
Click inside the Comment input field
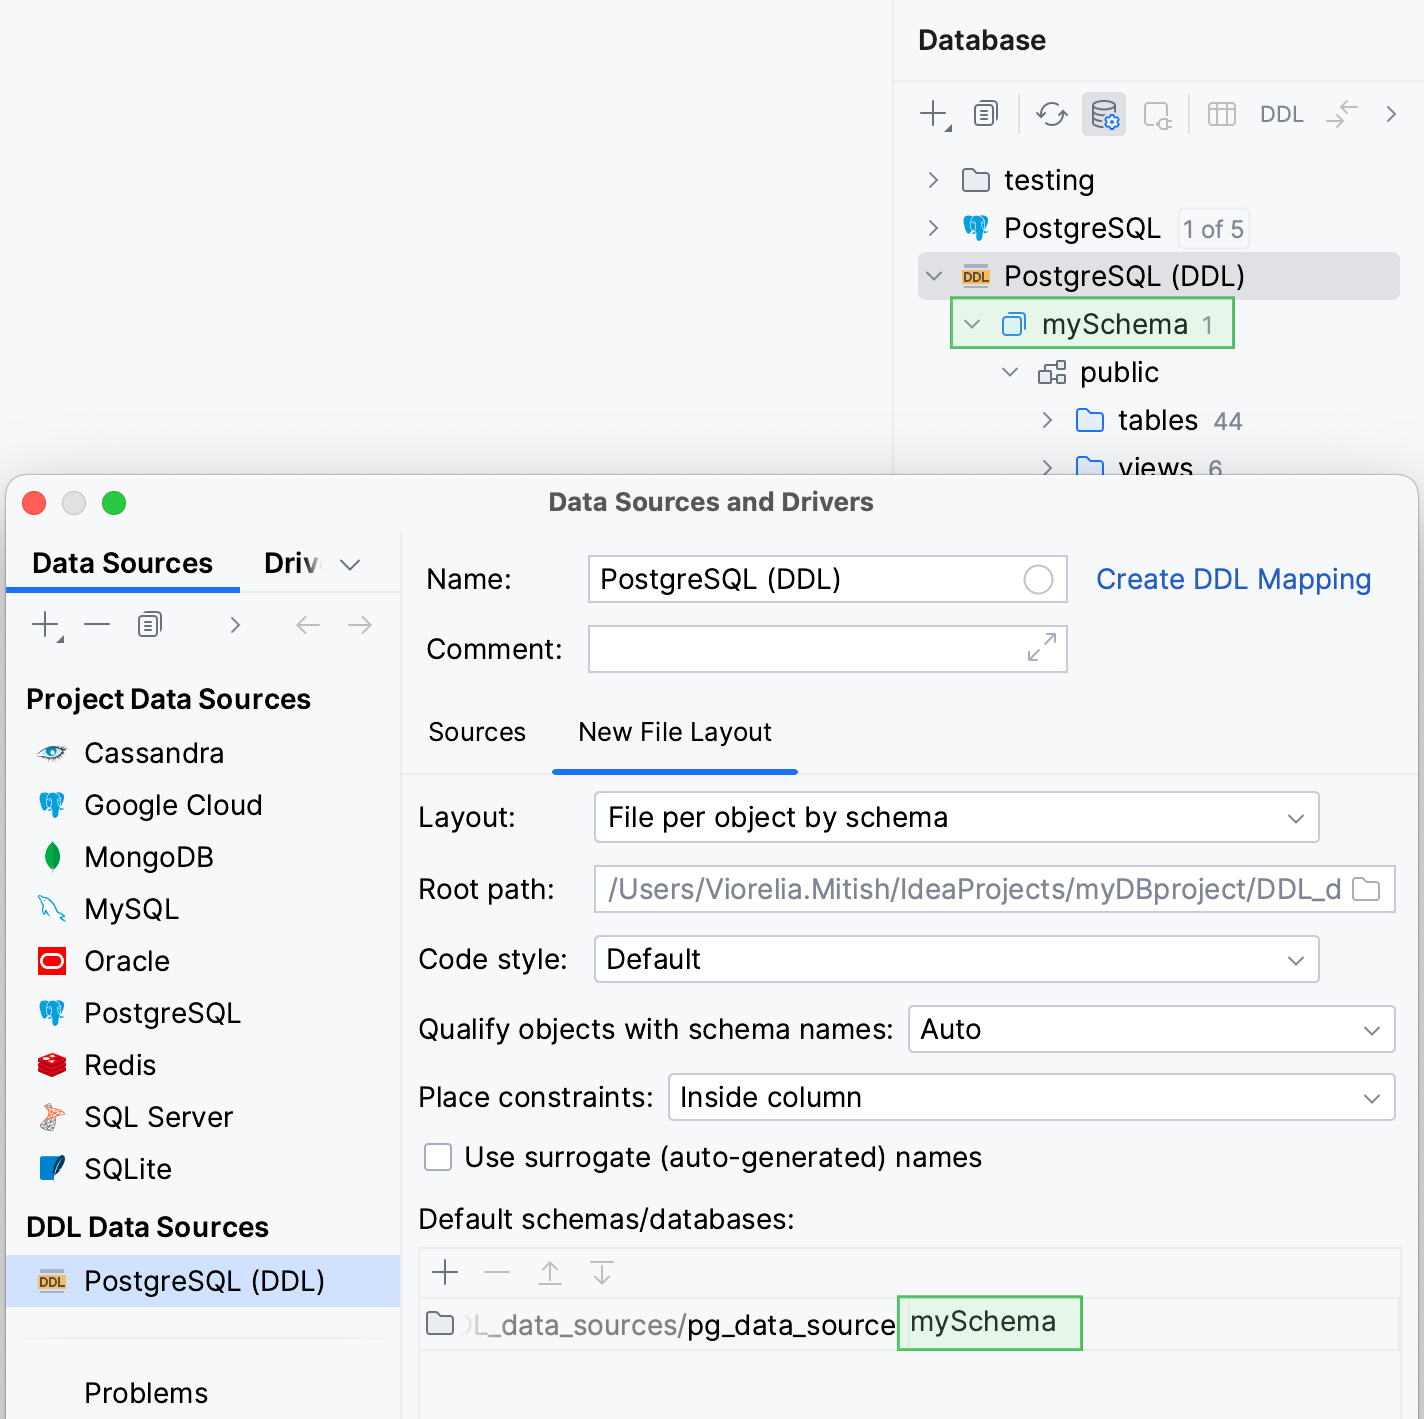point(827,649)
